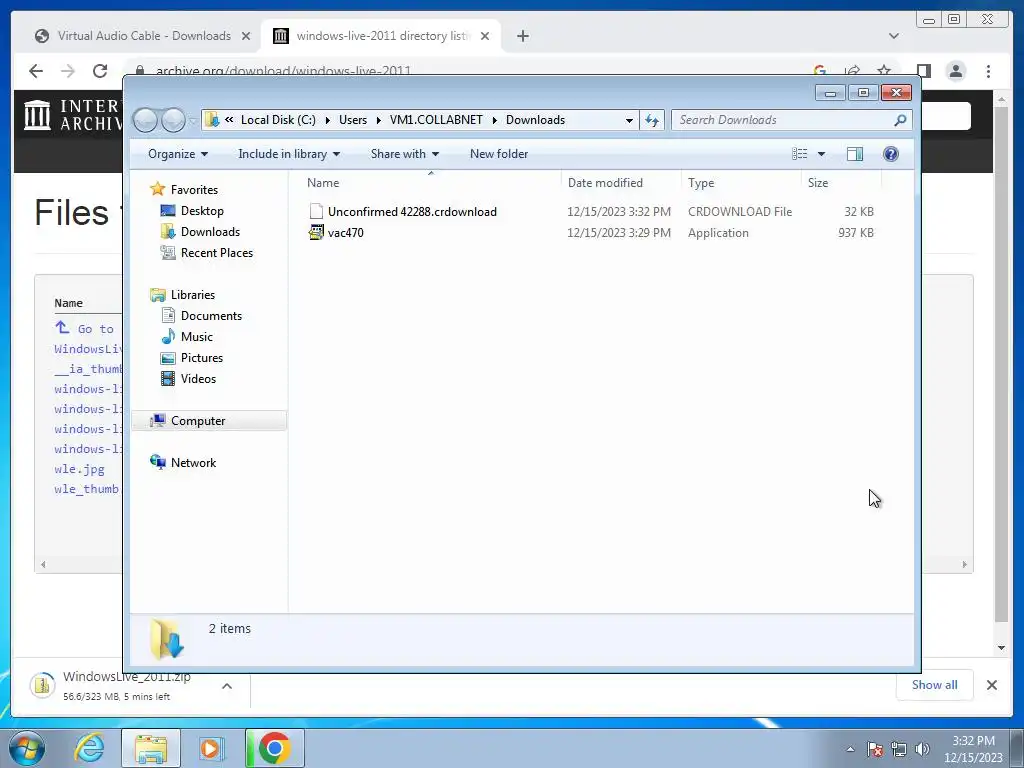Image resolution: width=1024 pixels, height=768 pixels.
Task: Click Local Disk (C:) in address path
Action: coord(278,120)
